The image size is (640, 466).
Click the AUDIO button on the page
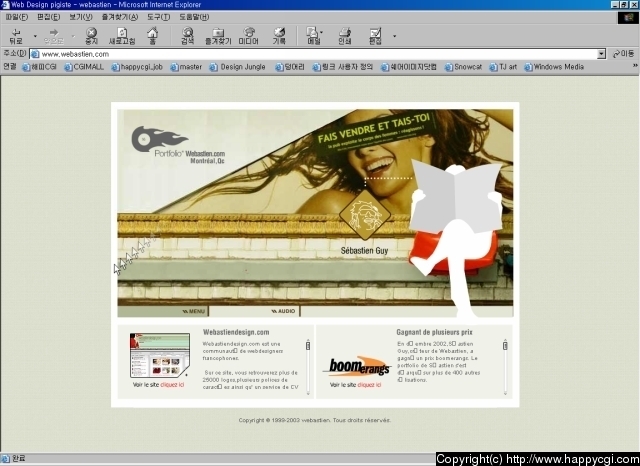pyautogui.click(x=284, y=311)
